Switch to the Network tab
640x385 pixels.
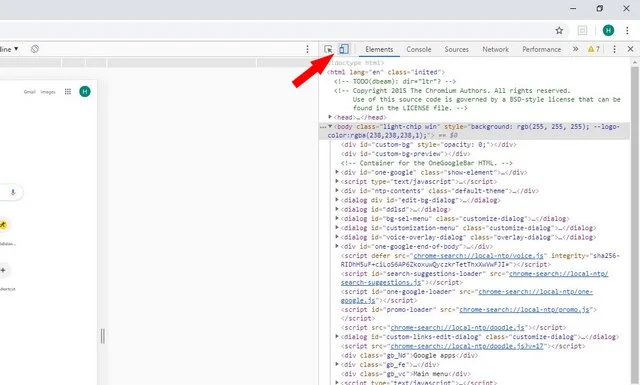tap(496, 49)
